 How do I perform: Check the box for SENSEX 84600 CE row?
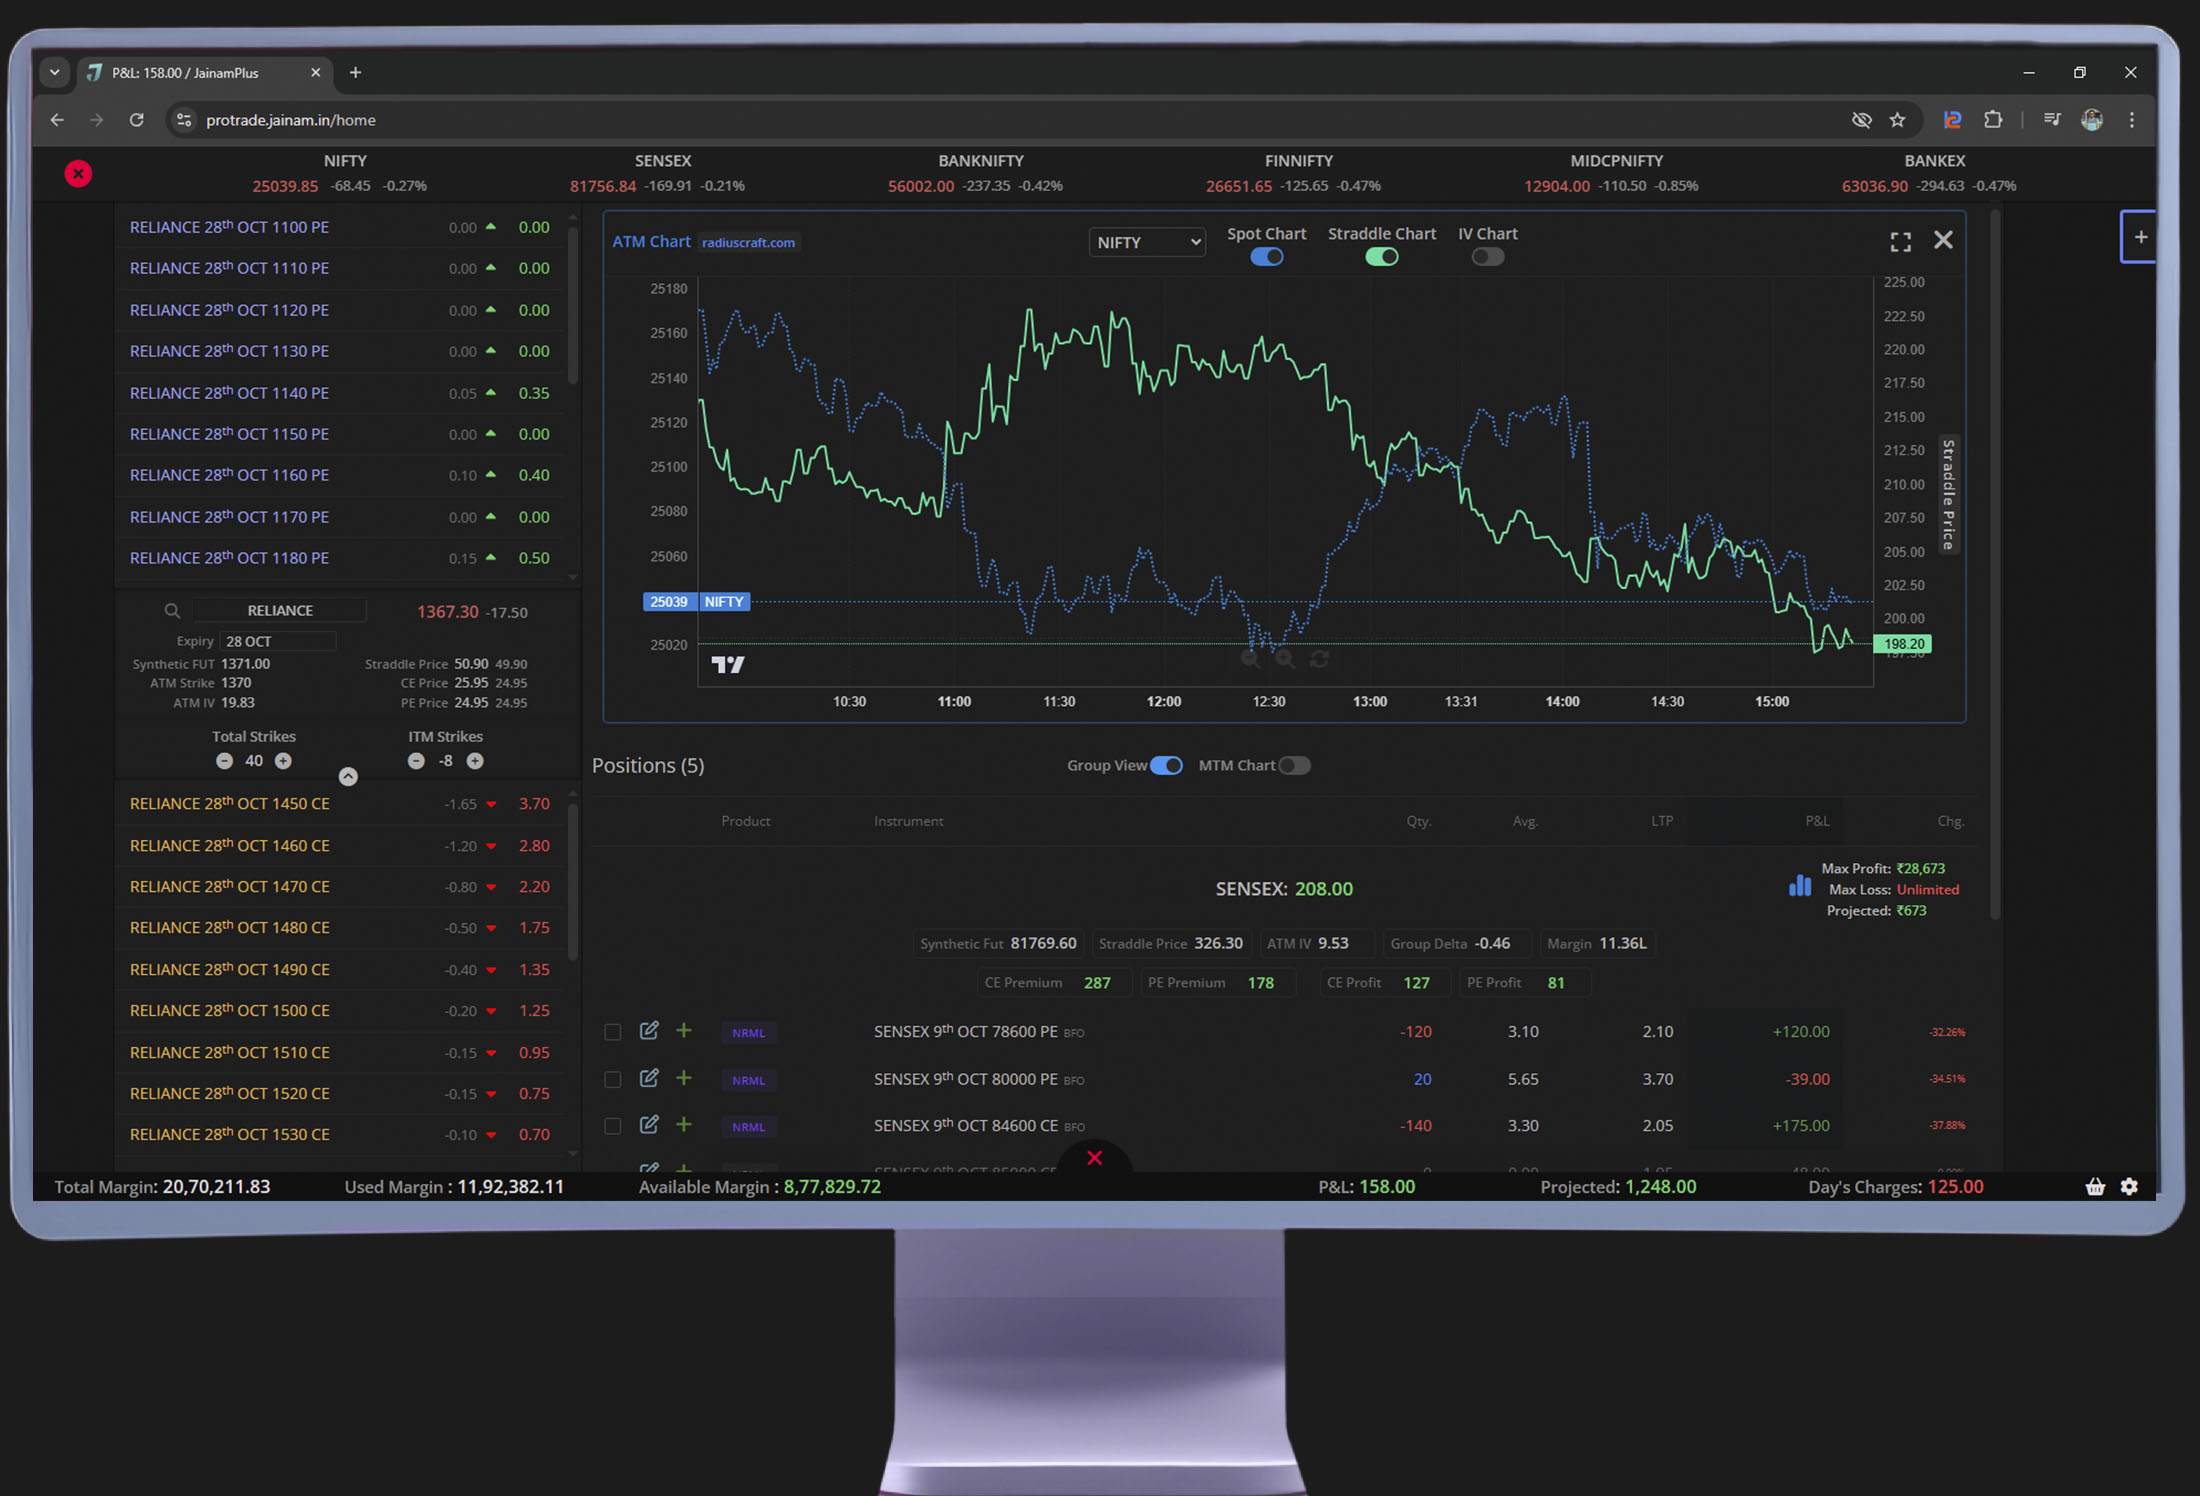(613, 1126)
